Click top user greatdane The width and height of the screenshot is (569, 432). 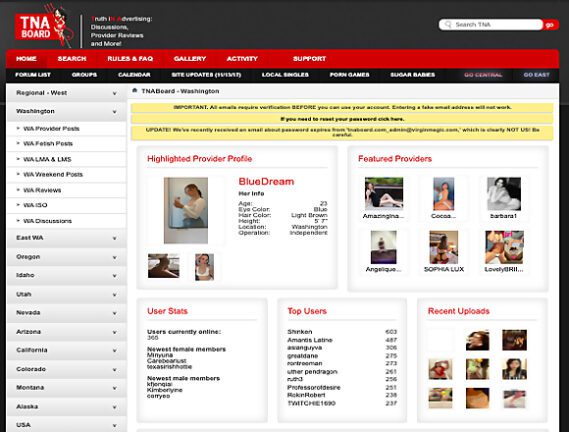point(303,356)
